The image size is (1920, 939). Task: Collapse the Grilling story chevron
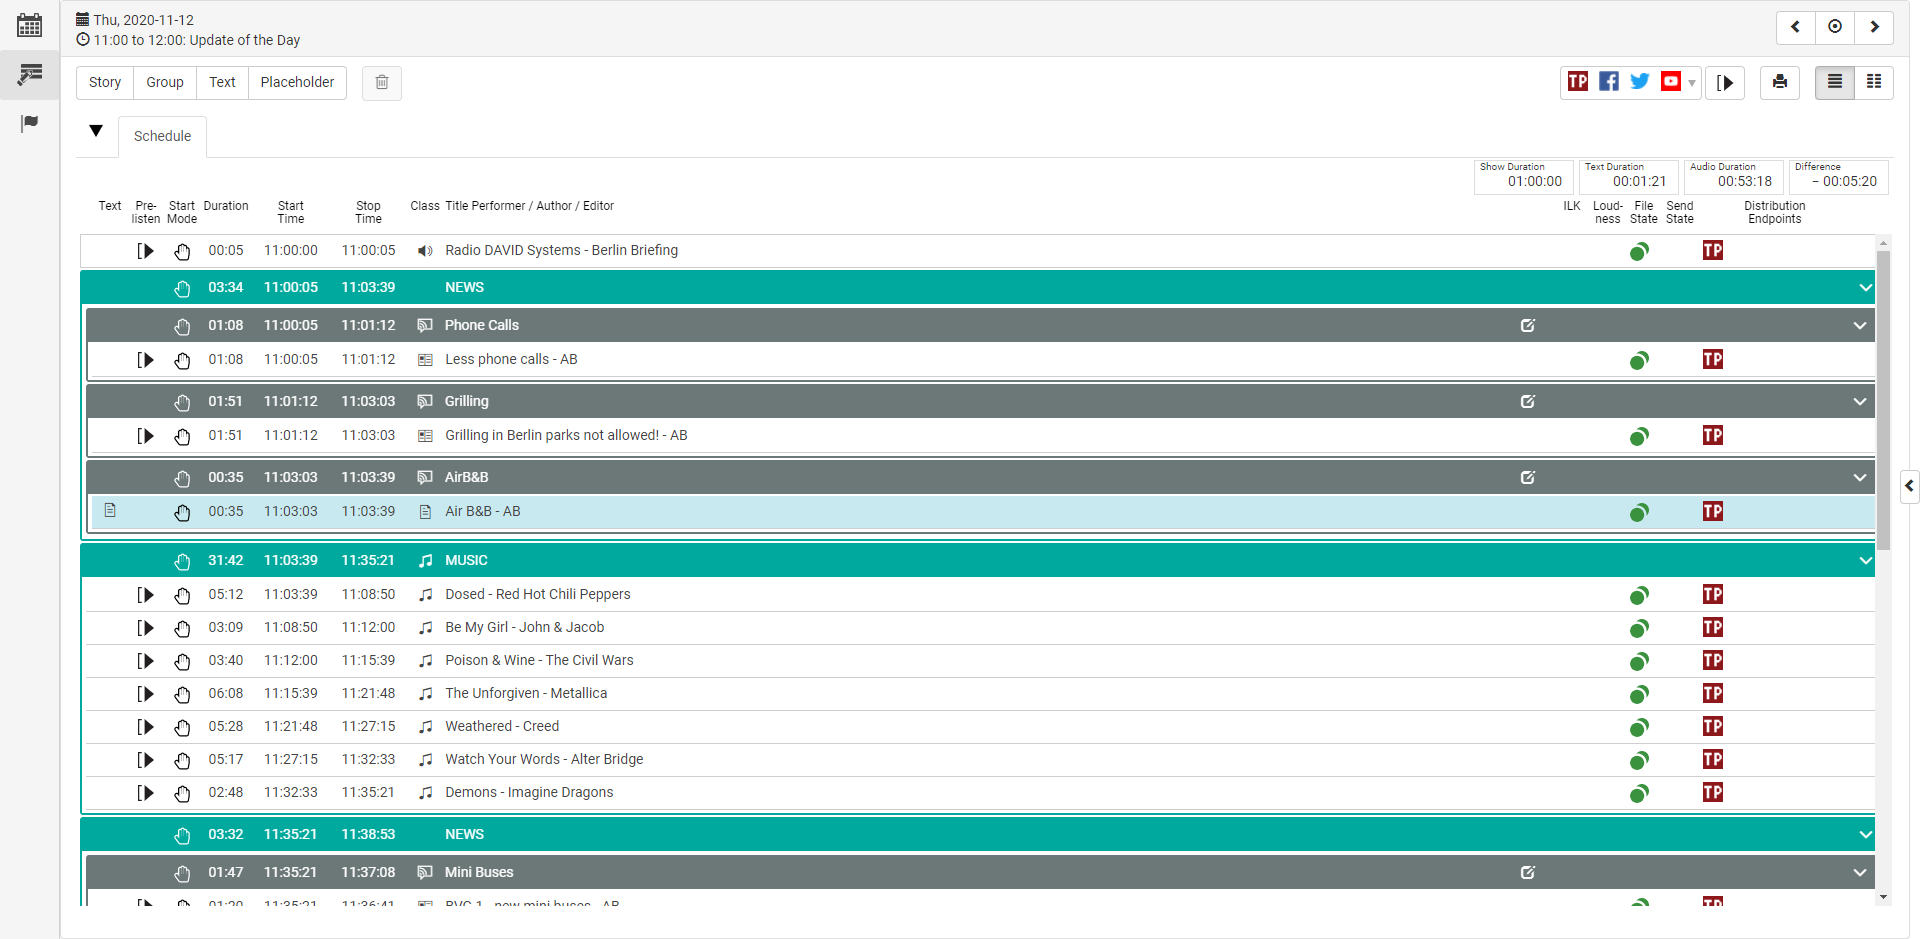pos(1859,402)
